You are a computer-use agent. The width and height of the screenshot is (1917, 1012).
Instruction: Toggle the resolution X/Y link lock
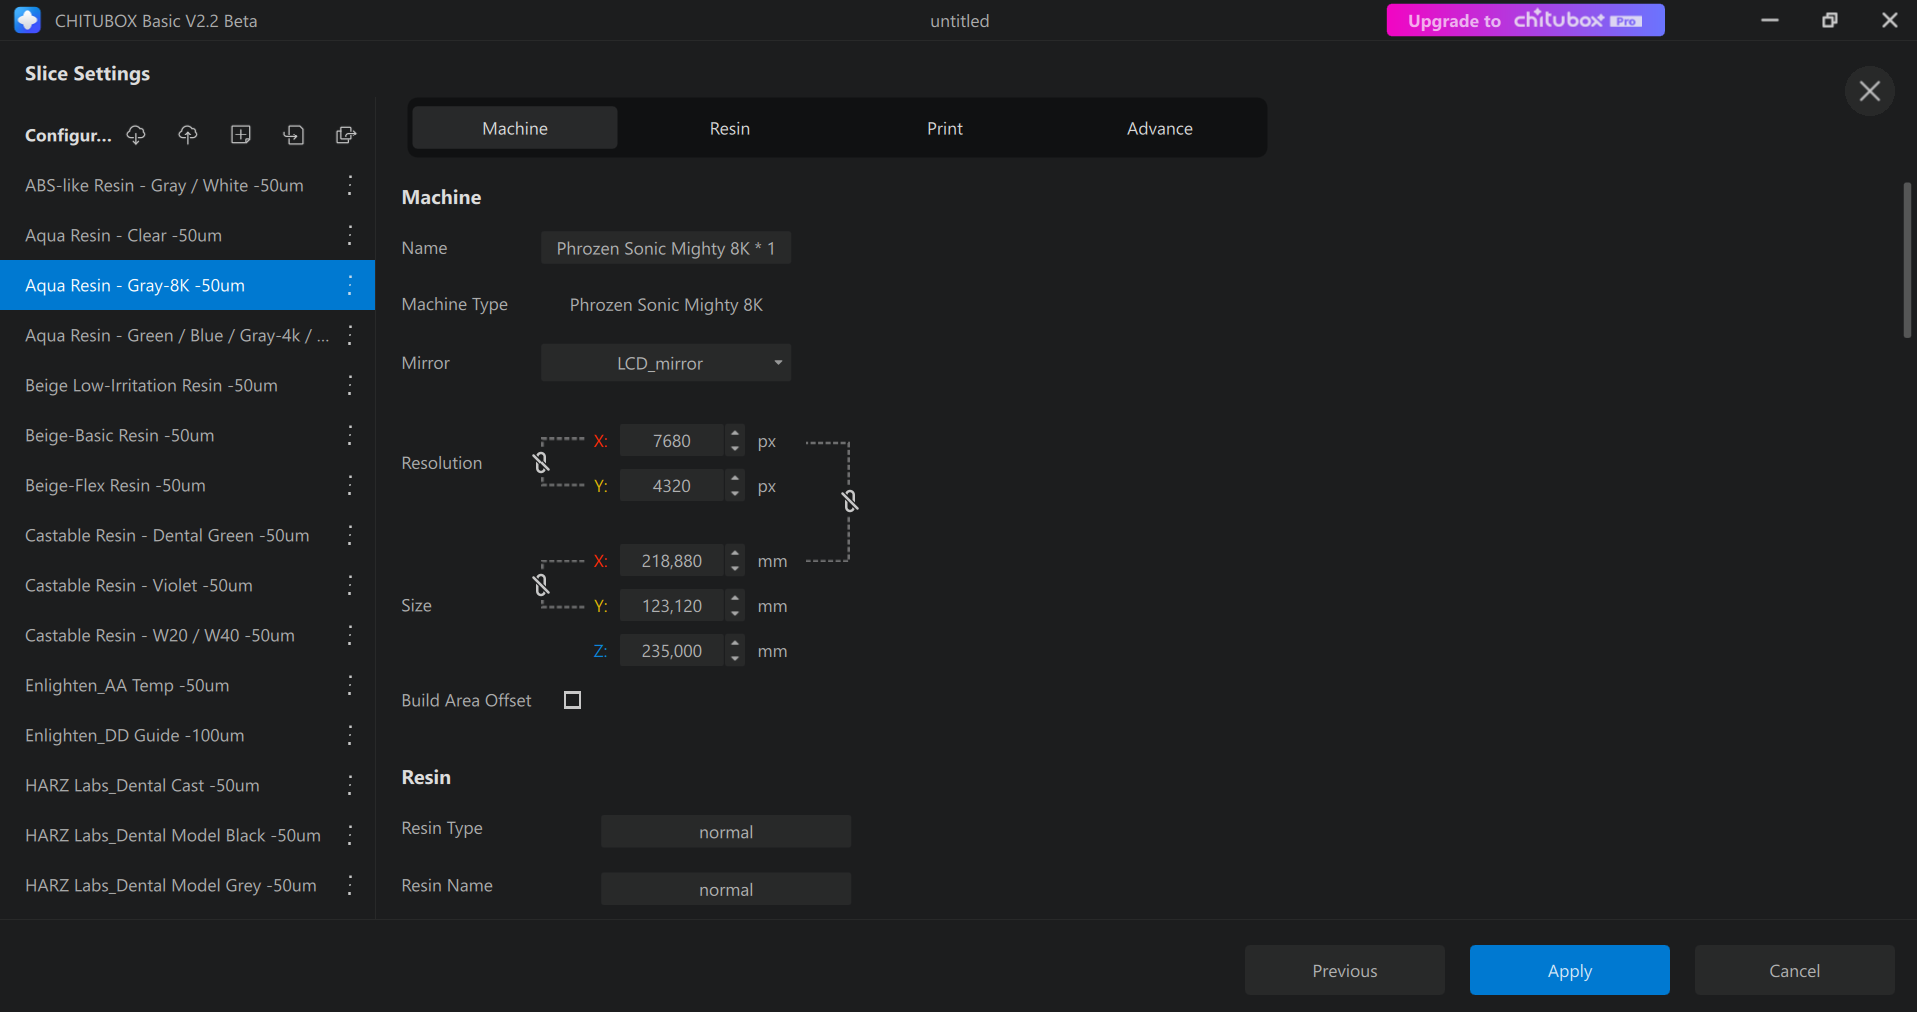click(x=541, y=462)
